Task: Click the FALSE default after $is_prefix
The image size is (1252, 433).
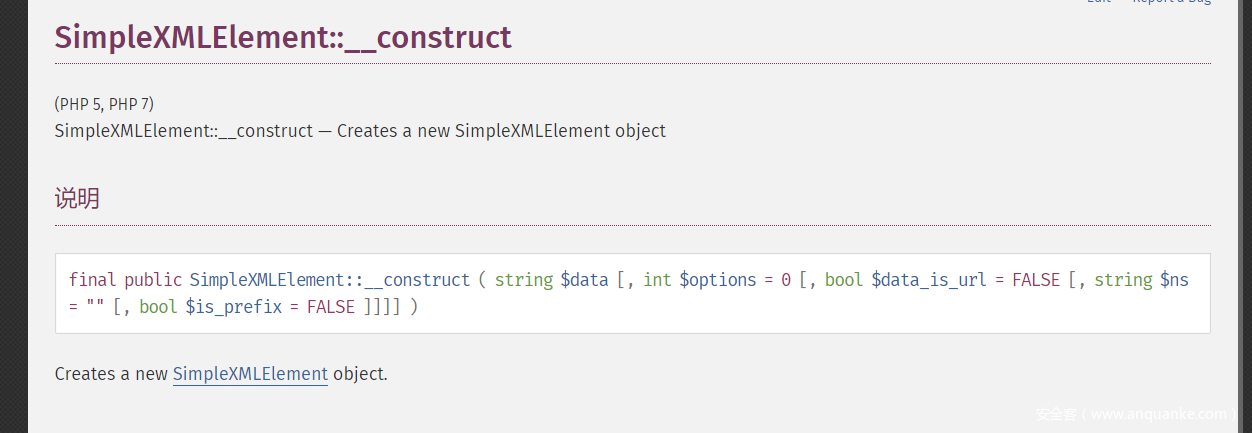Action: tap(331, 307)
